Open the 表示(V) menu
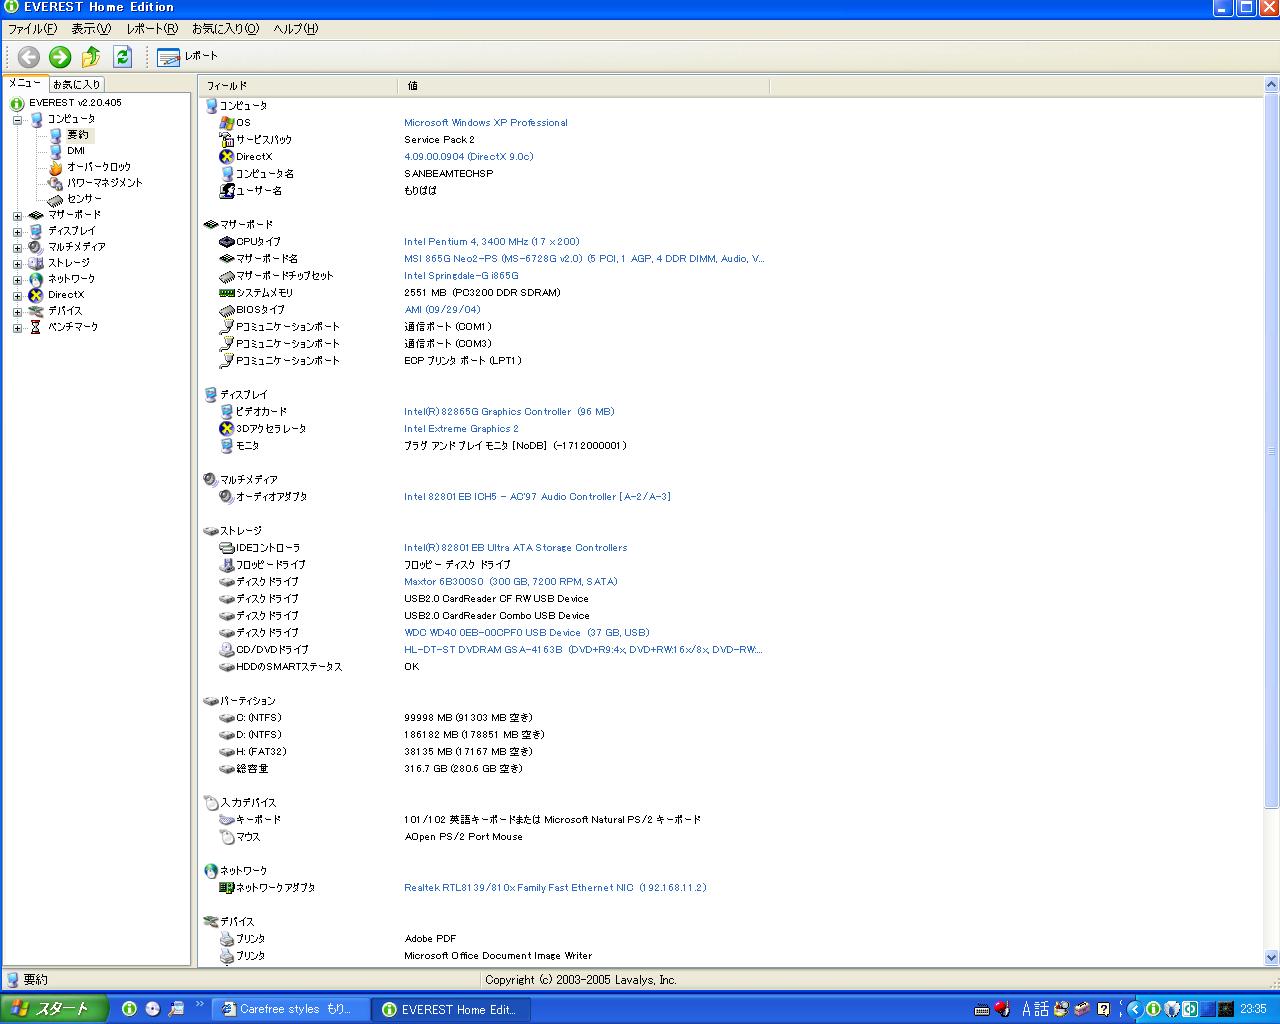The image size is (1280, 1024). (90, 29)
